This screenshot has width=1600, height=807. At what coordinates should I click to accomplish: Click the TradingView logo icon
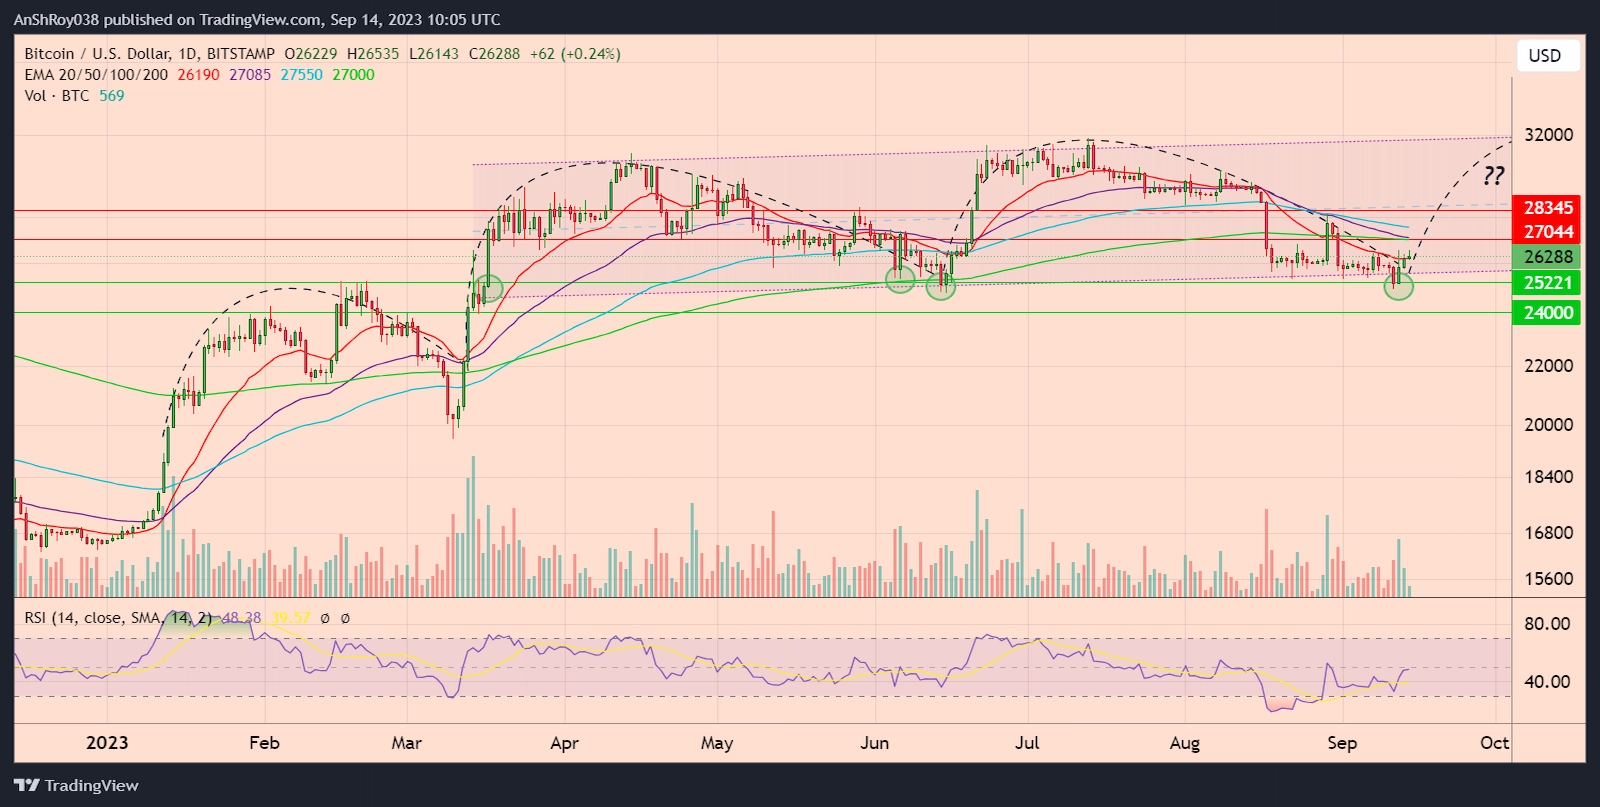click(x=27, y=785)
